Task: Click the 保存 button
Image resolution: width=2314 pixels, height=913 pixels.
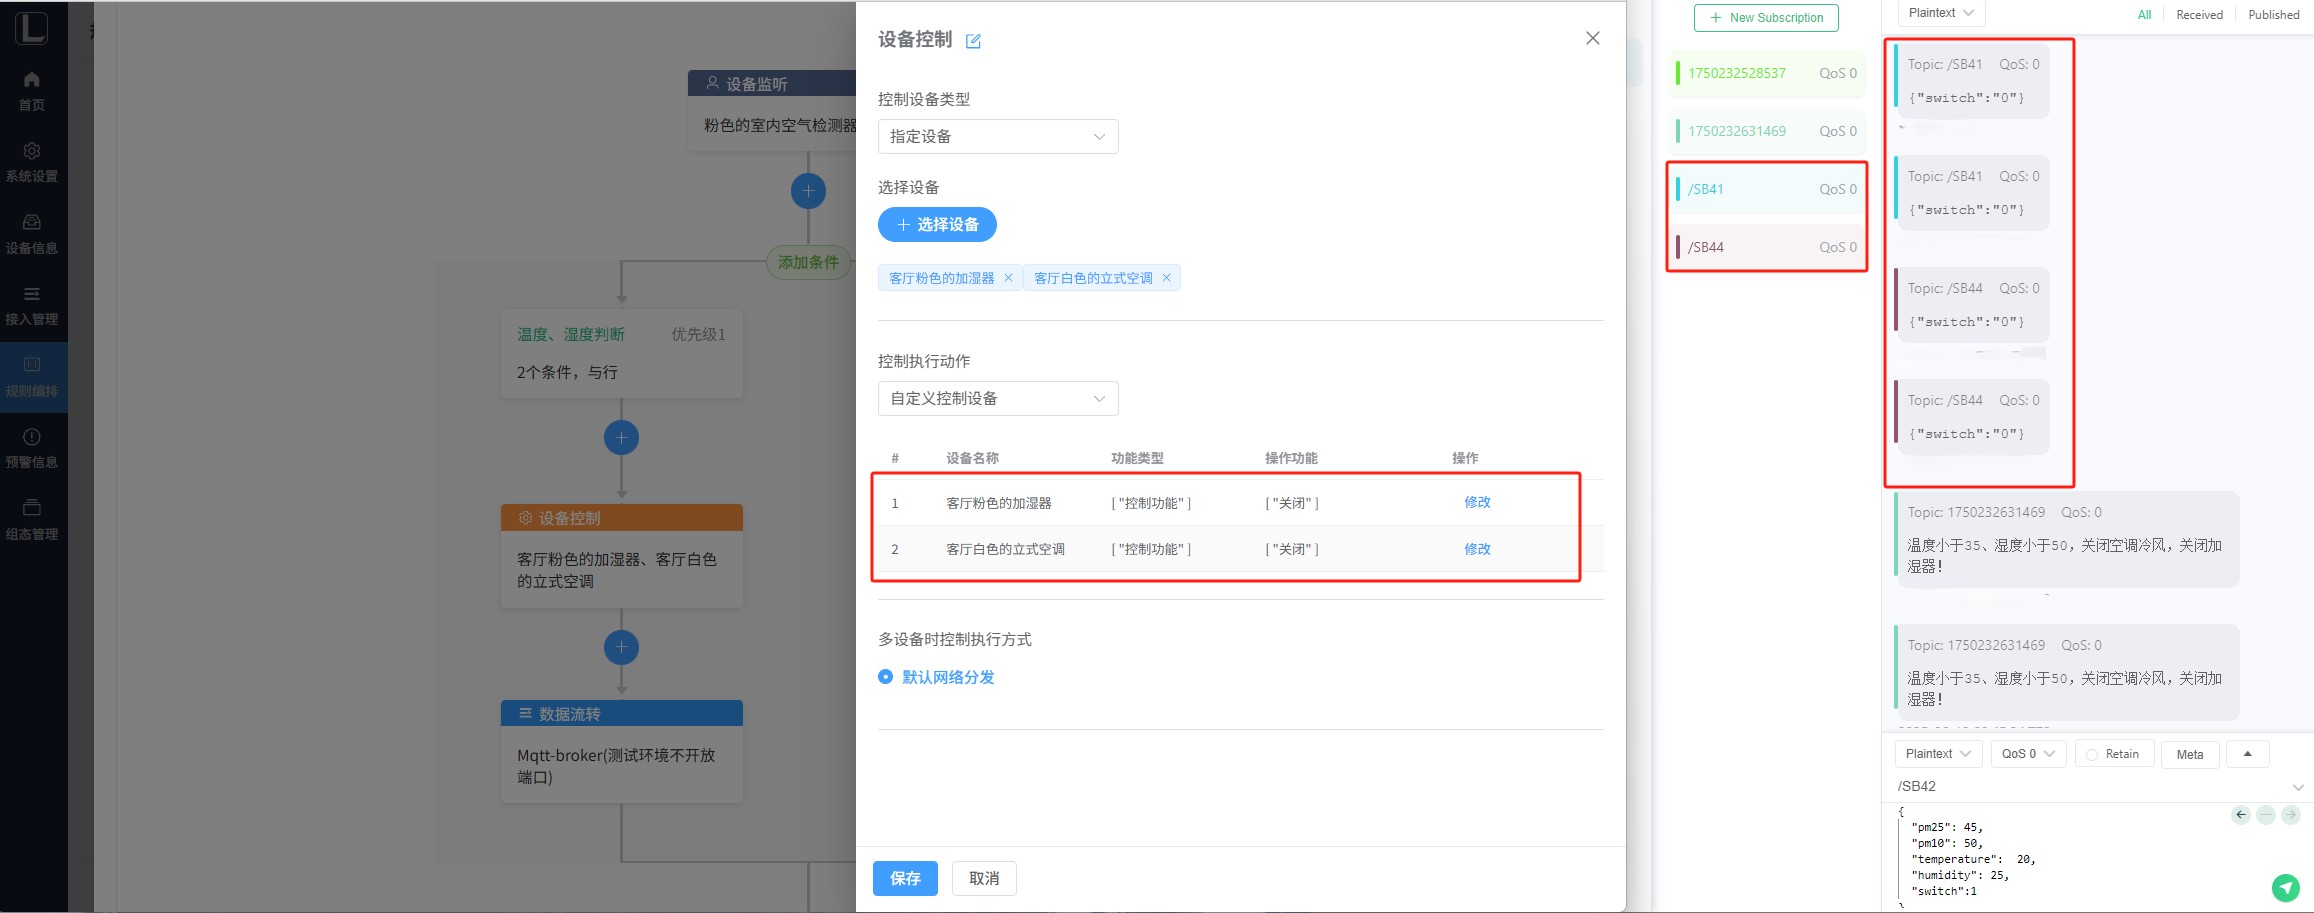Action: (x=905, y=878)
